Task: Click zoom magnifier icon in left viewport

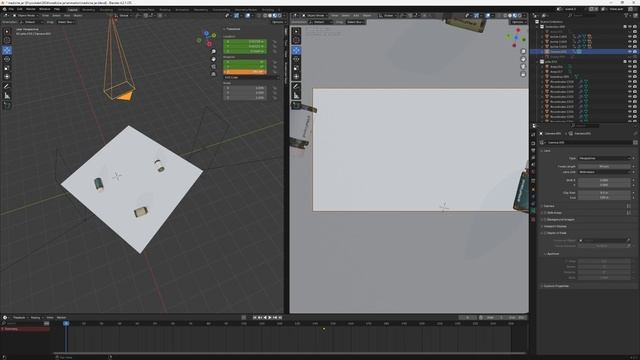Action: 213,52
